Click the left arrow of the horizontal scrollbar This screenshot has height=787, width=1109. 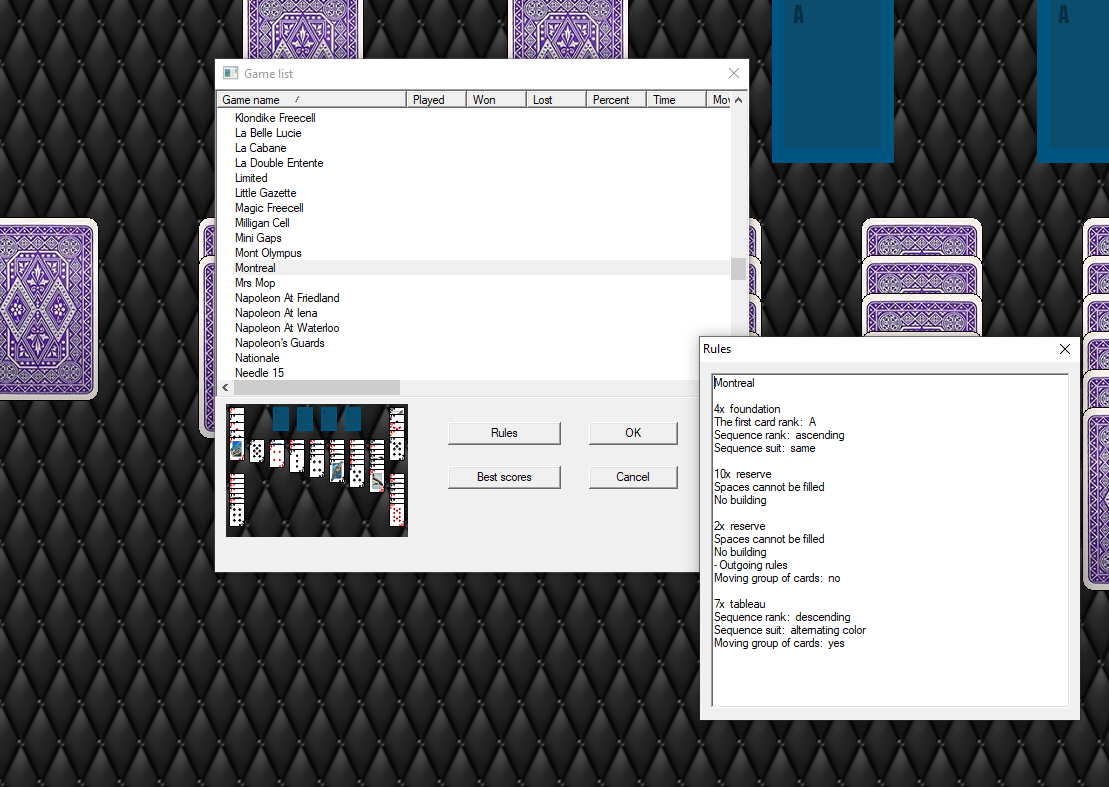pos(224,387)
